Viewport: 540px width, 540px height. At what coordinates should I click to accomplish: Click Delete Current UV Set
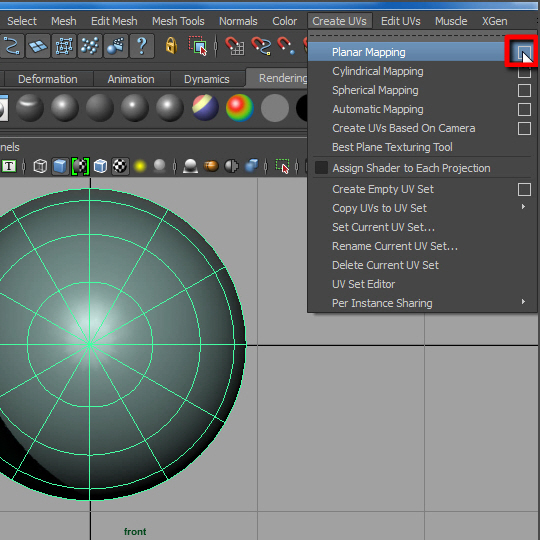[385, 265]
